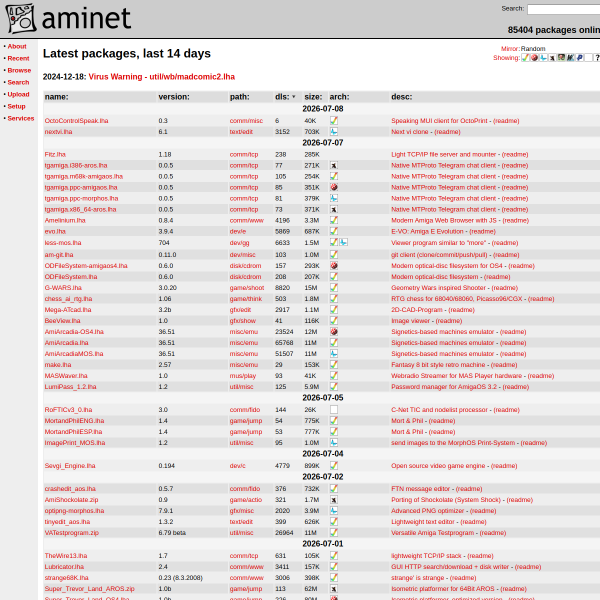This screenshot has height=600, width=600.
Task: Toggle the blue butterfly MorphOS filter in Showing
Action: tap(543, 58)
